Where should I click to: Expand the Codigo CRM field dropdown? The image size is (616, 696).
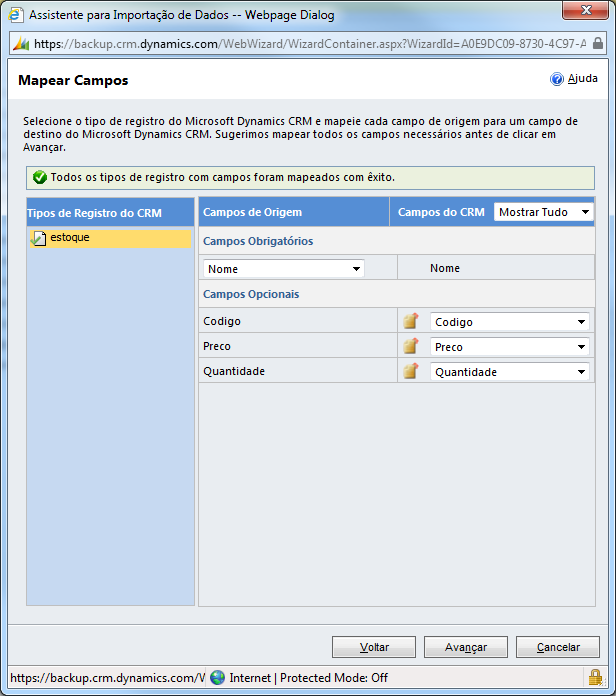[x=509, y=322]
